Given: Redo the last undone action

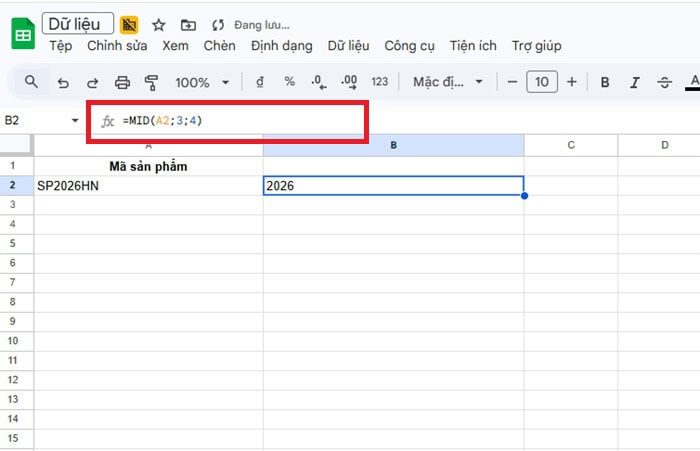Looking at the screenshot, I should coord(92,82).
